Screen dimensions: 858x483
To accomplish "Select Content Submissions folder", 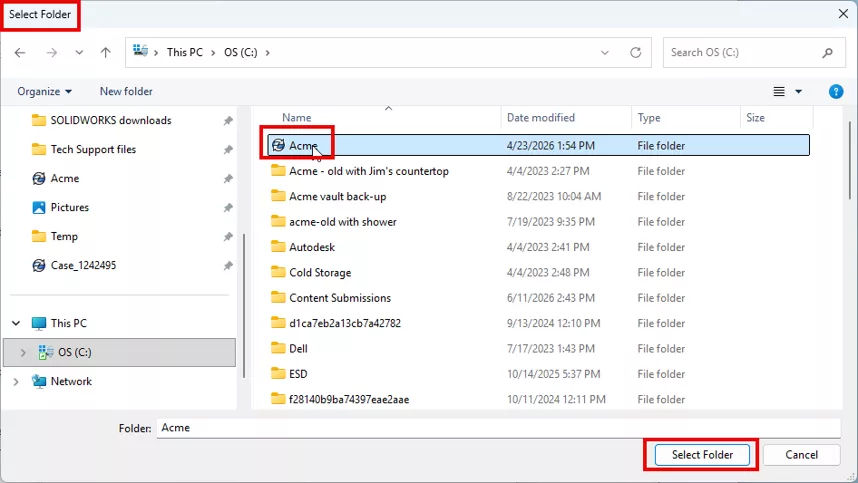I will [340, 298].
